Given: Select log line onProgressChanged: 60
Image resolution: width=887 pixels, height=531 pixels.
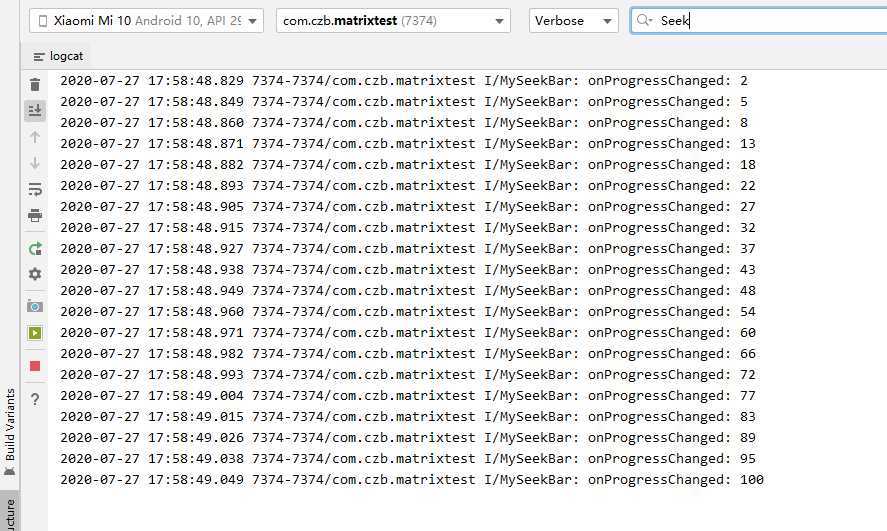Looking at the screenshot, I should click(x=408, y=333).
